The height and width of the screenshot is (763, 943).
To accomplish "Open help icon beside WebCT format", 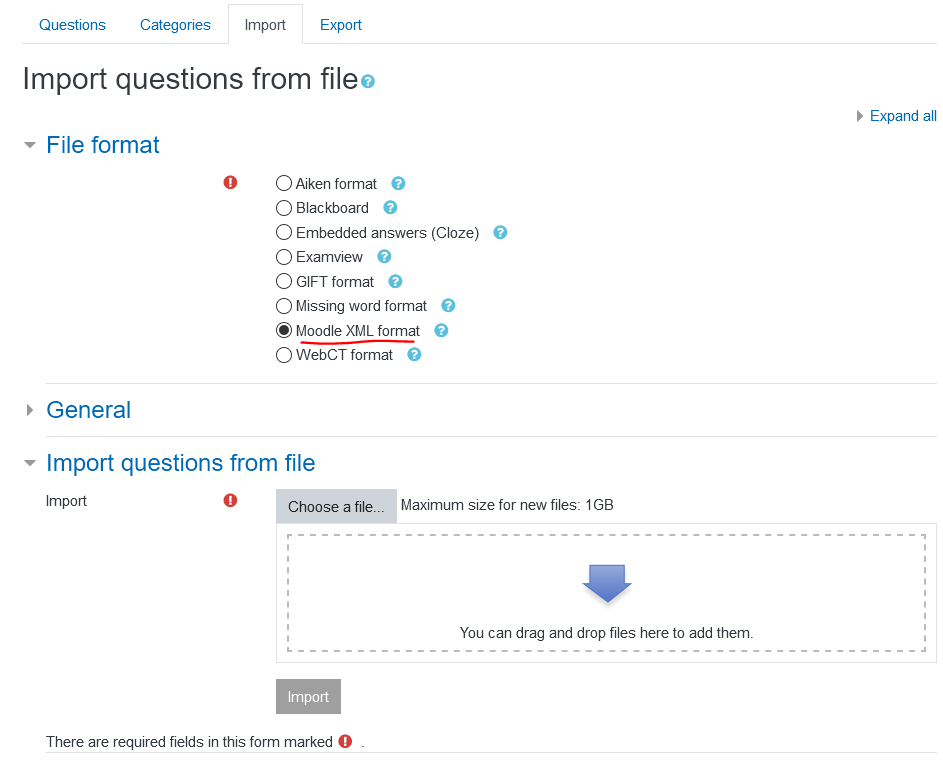I will pos(414,355).
